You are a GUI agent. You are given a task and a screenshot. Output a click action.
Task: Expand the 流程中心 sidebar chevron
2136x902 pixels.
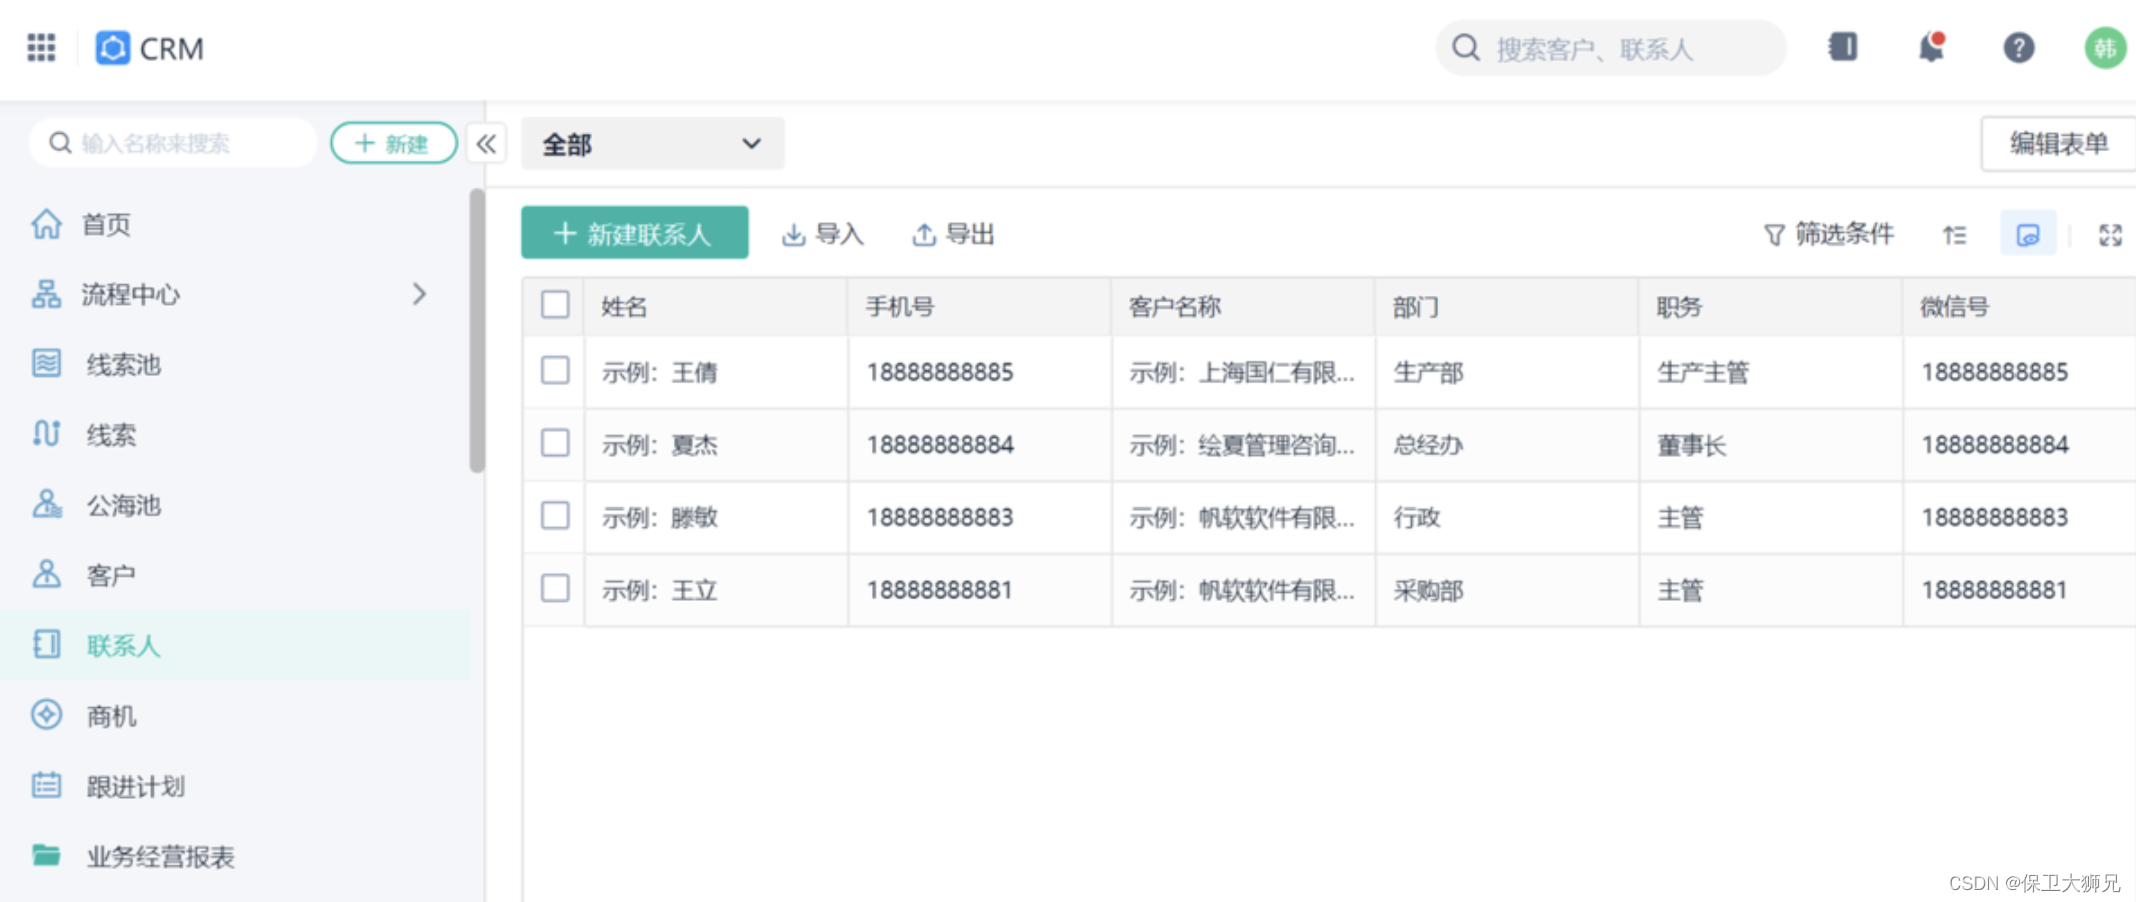tap(420, 294)
